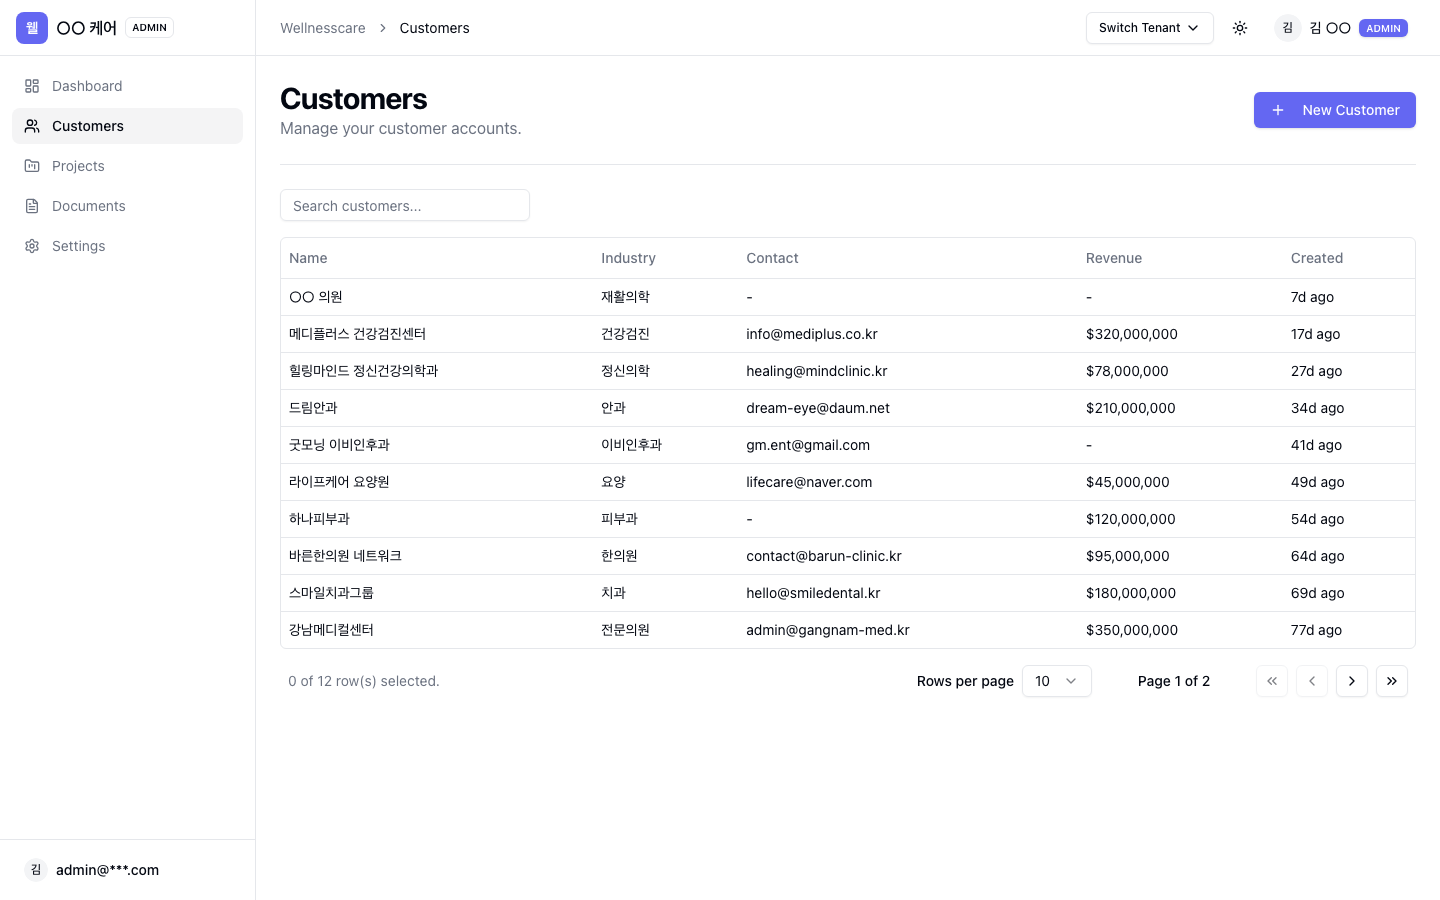Click the Dashboard icon in sidebar
The height and width of the screenshot is (900, 1440).
point(32,86)
